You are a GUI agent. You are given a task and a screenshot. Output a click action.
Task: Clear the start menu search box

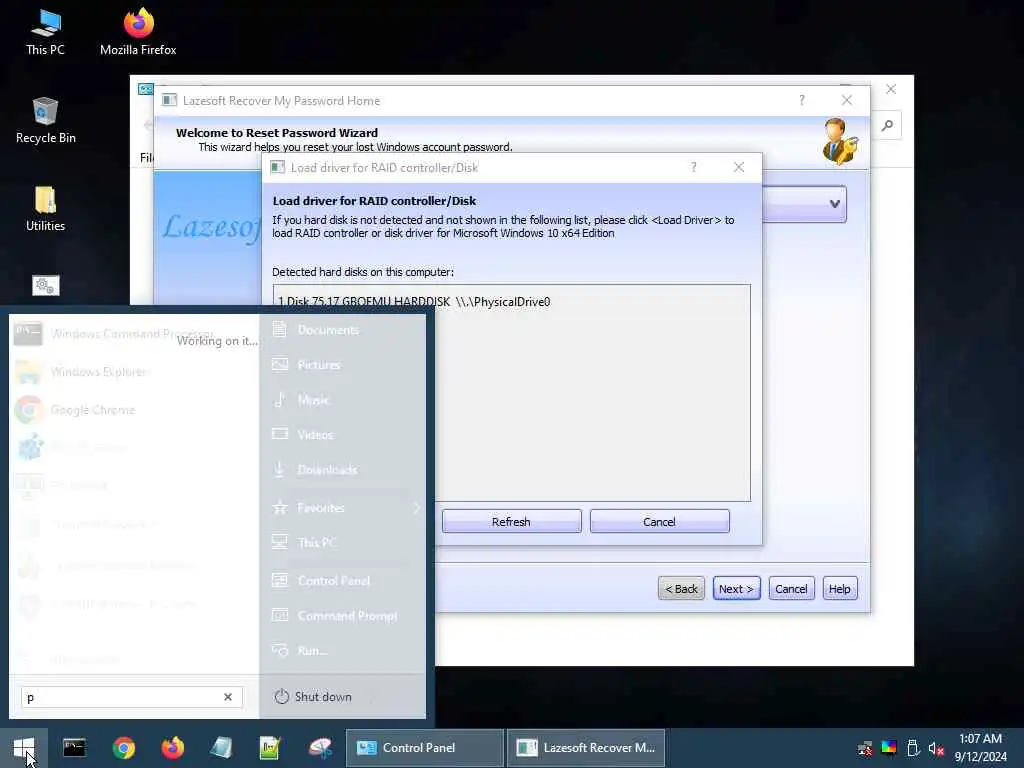click(x=228, y=697)
